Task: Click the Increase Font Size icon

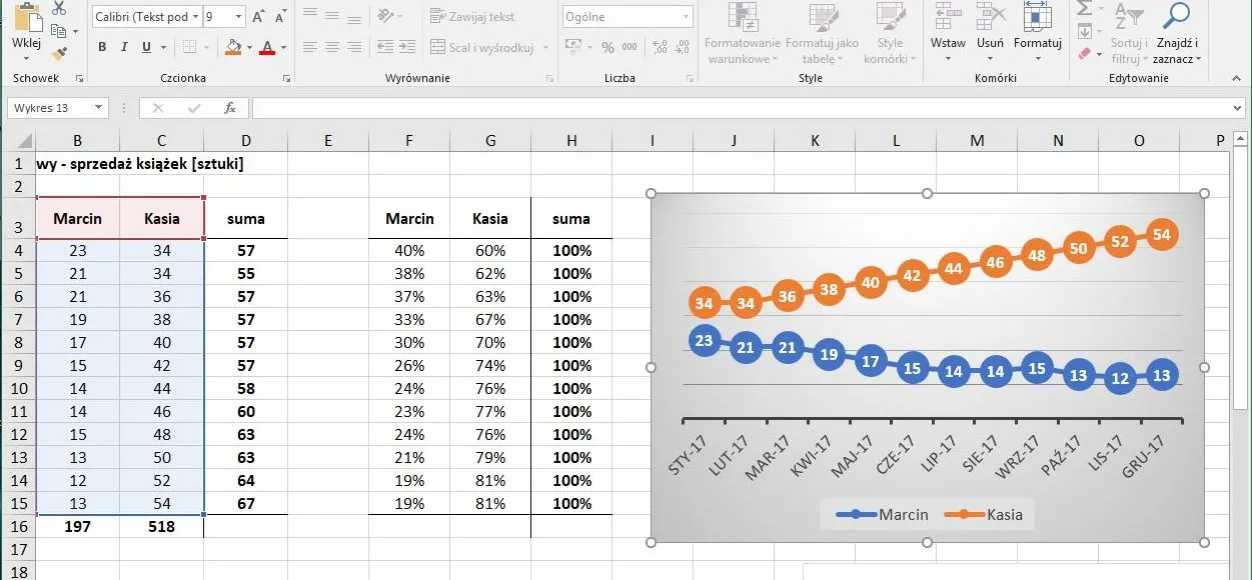Action: click(x=259, y=17)
